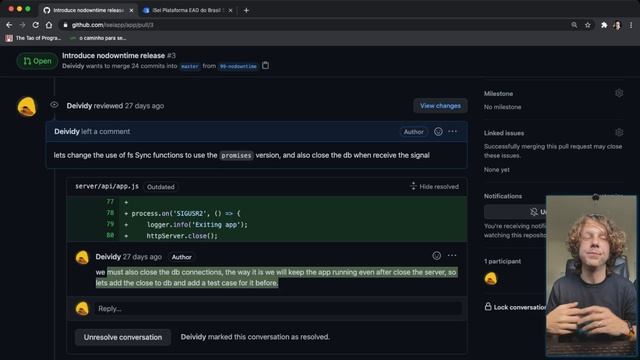Click the Open pull request status badge

pyautogui.click(x=37, y=61)
